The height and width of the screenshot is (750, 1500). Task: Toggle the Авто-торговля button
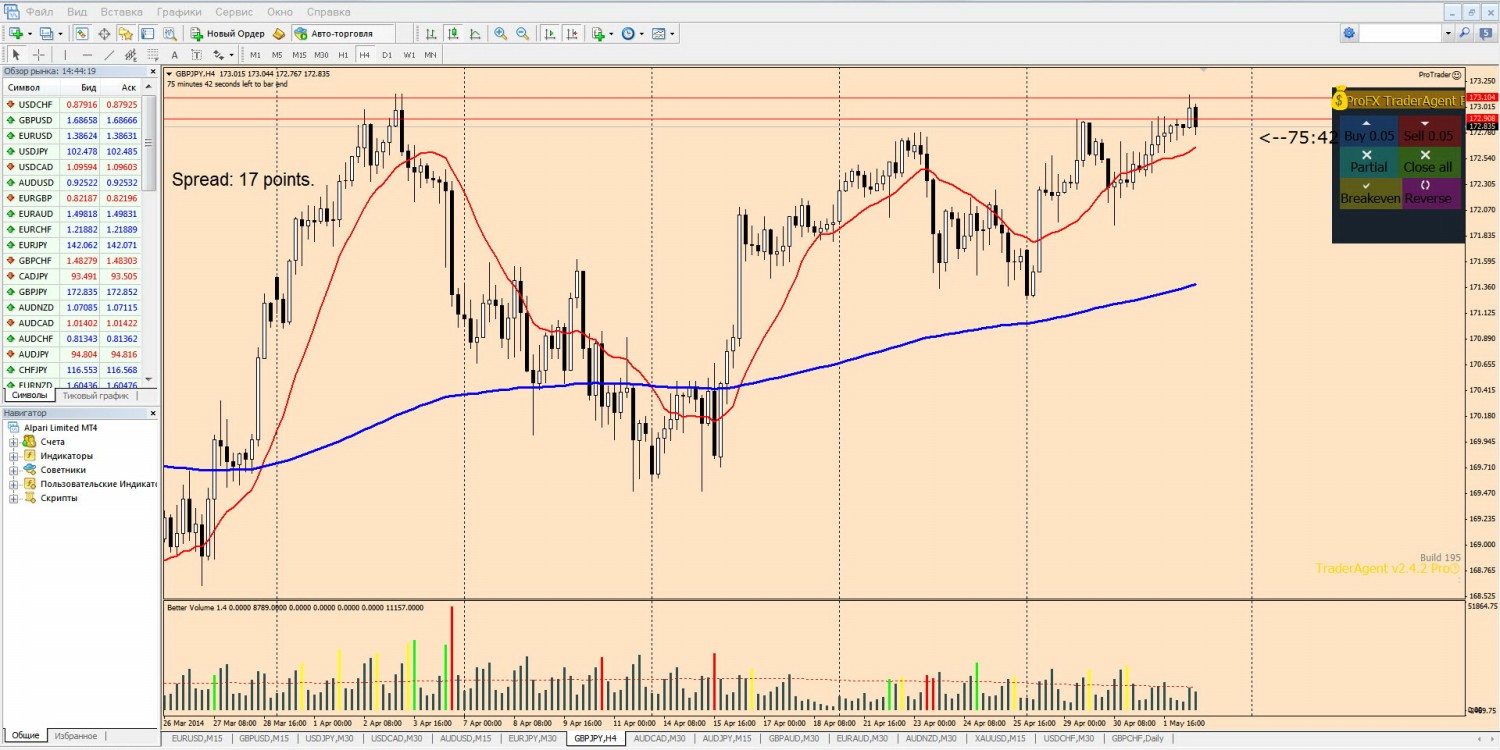(344, 33)
